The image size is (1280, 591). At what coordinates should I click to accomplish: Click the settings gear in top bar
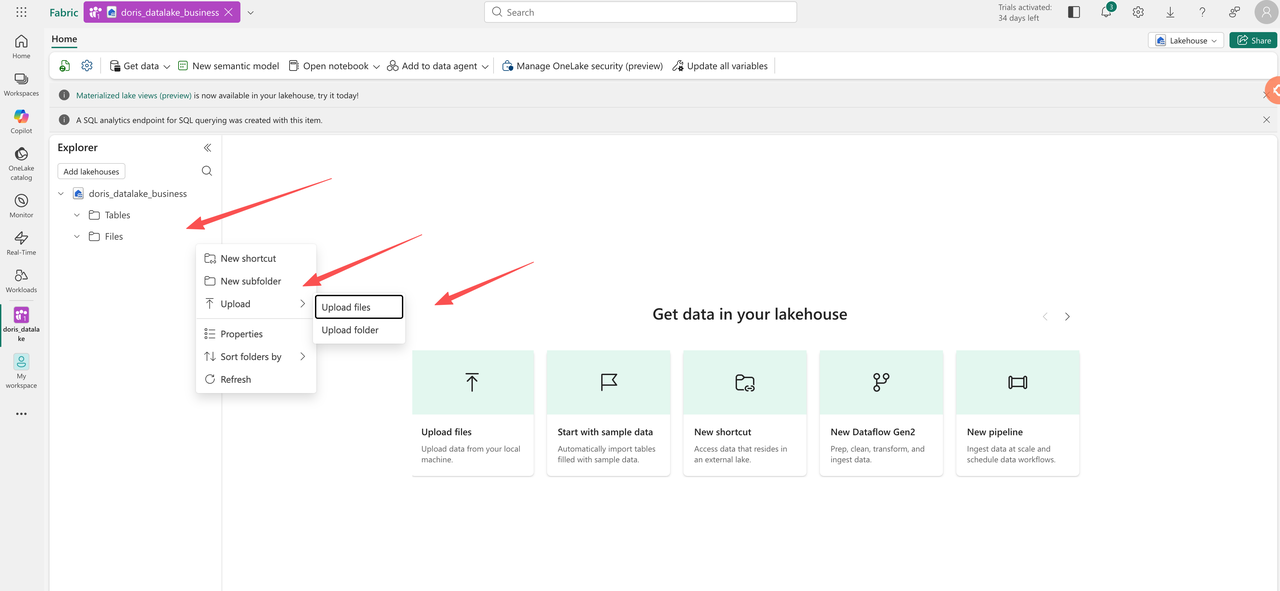1138,12
